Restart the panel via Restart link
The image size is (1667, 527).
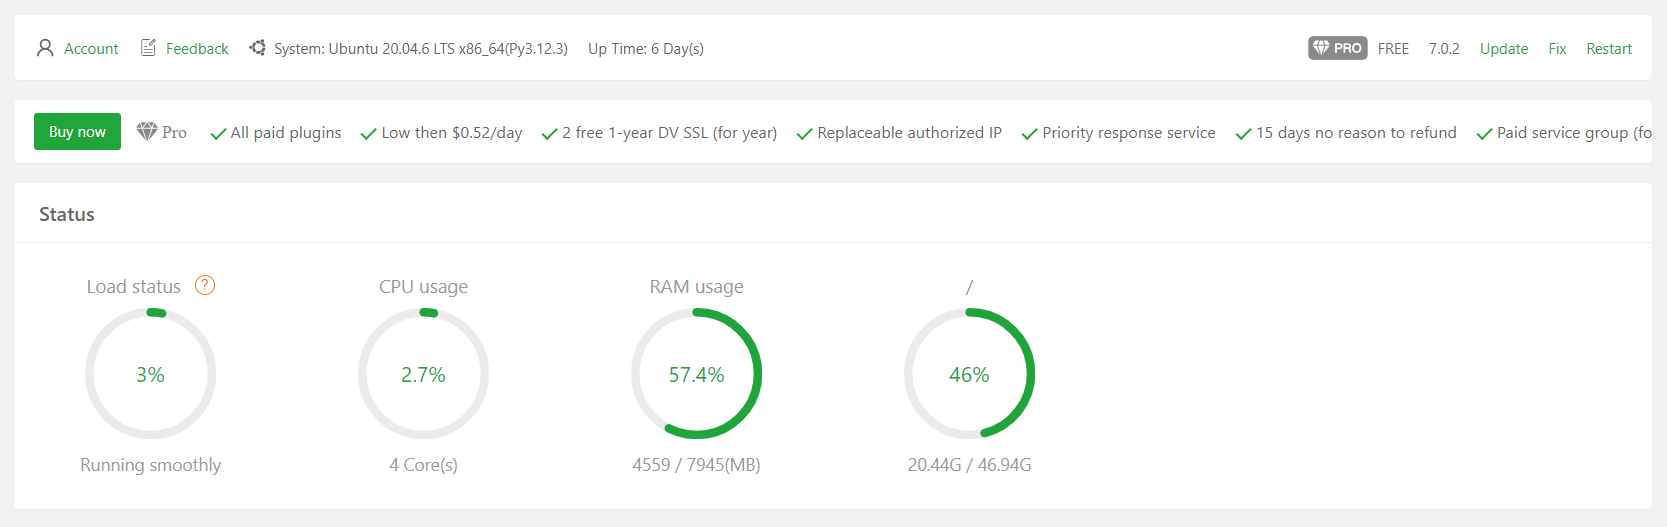tap(1608, 49)
